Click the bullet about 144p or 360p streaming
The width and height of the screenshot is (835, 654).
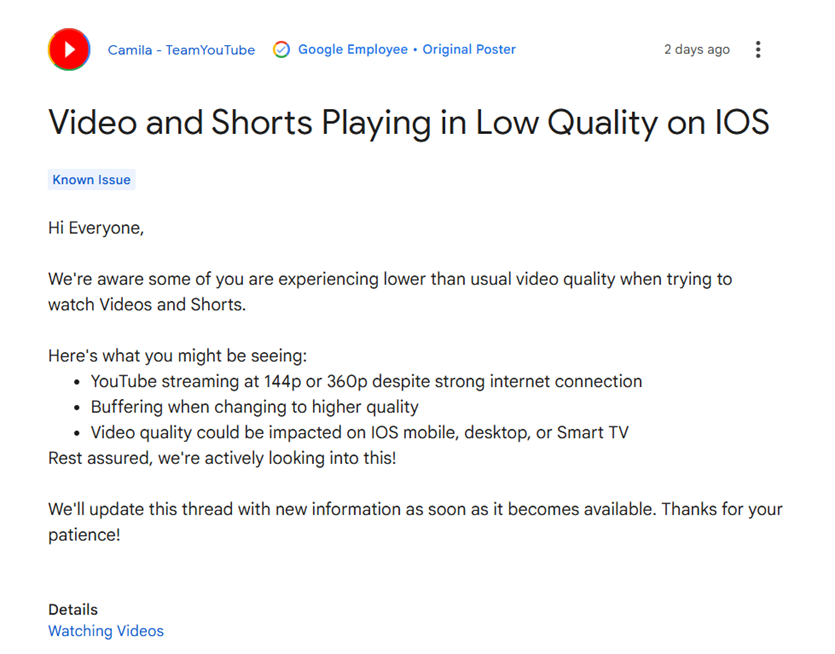pos(366,381)
